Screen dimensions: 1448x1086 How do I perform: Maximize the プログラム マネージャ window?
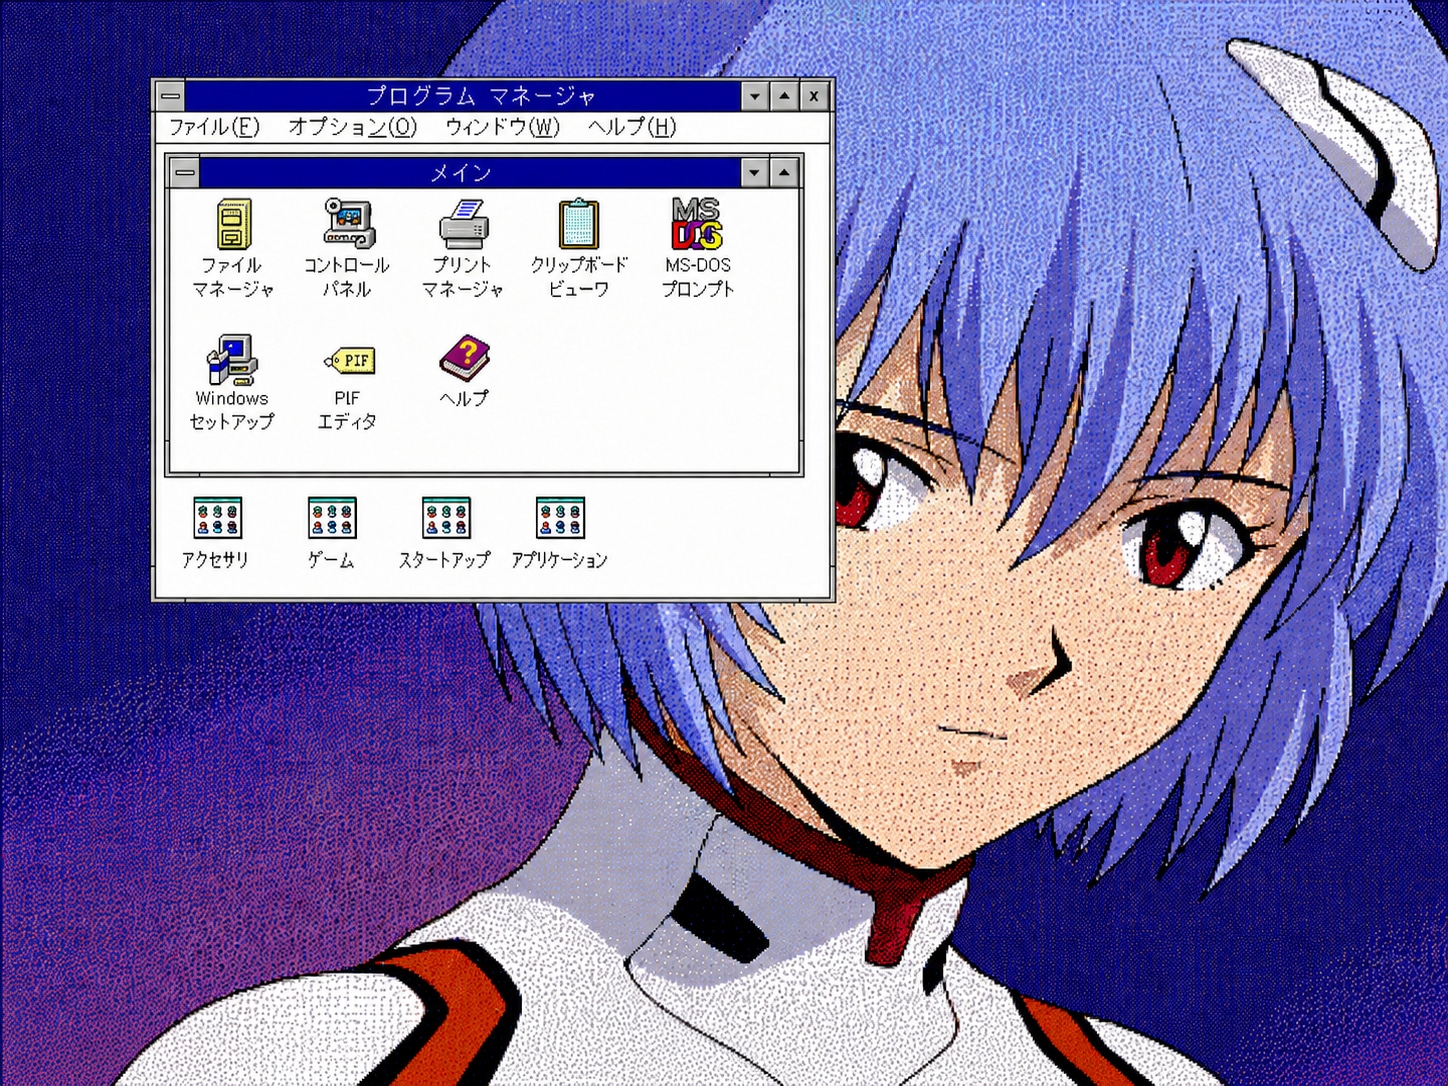click(785, 96)
